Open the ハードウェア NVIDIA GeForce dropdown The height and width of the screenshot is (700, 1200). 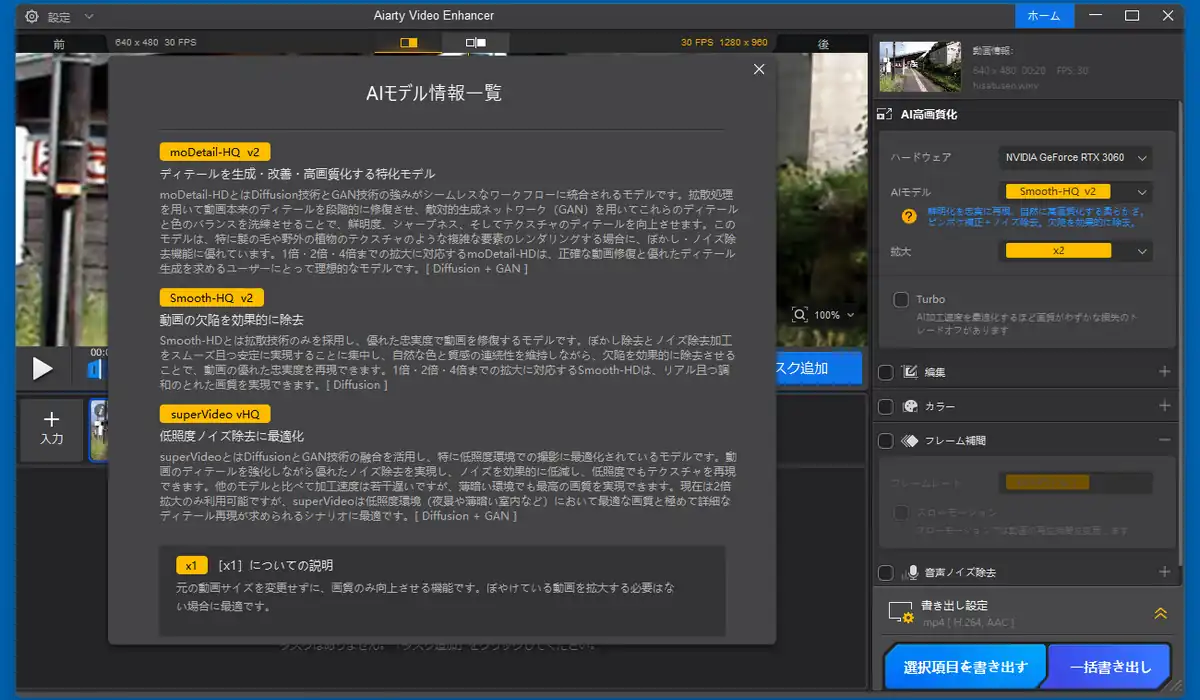pyautogui.click(x=1075, y=157)
